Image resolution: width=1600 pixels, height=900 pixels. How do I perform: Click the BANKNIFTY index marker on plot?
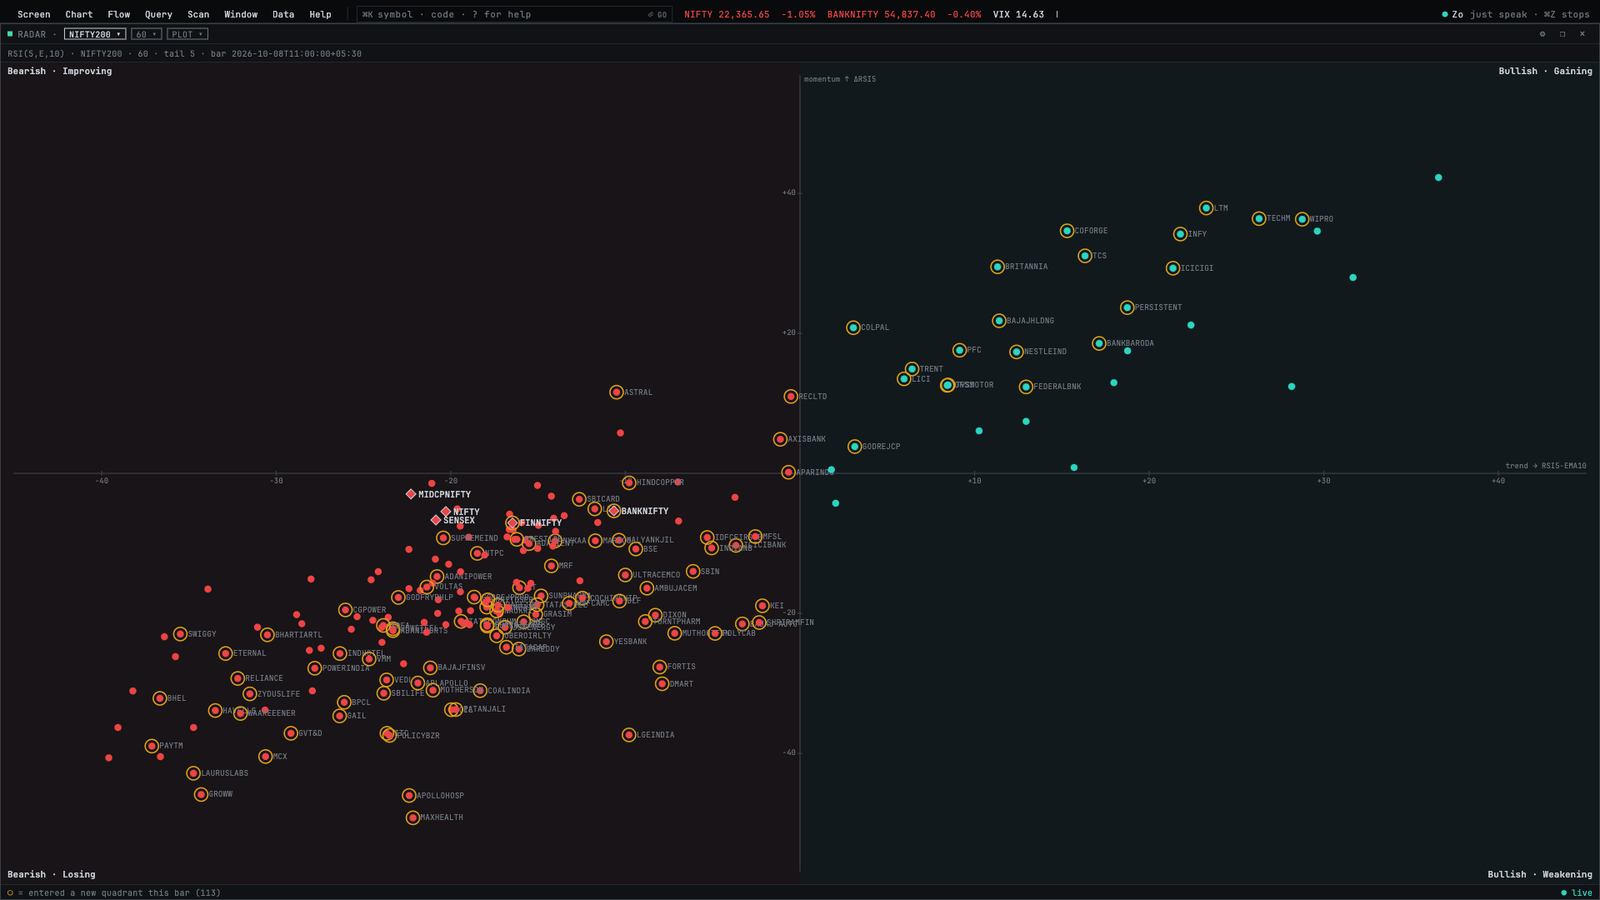point(614,511)
